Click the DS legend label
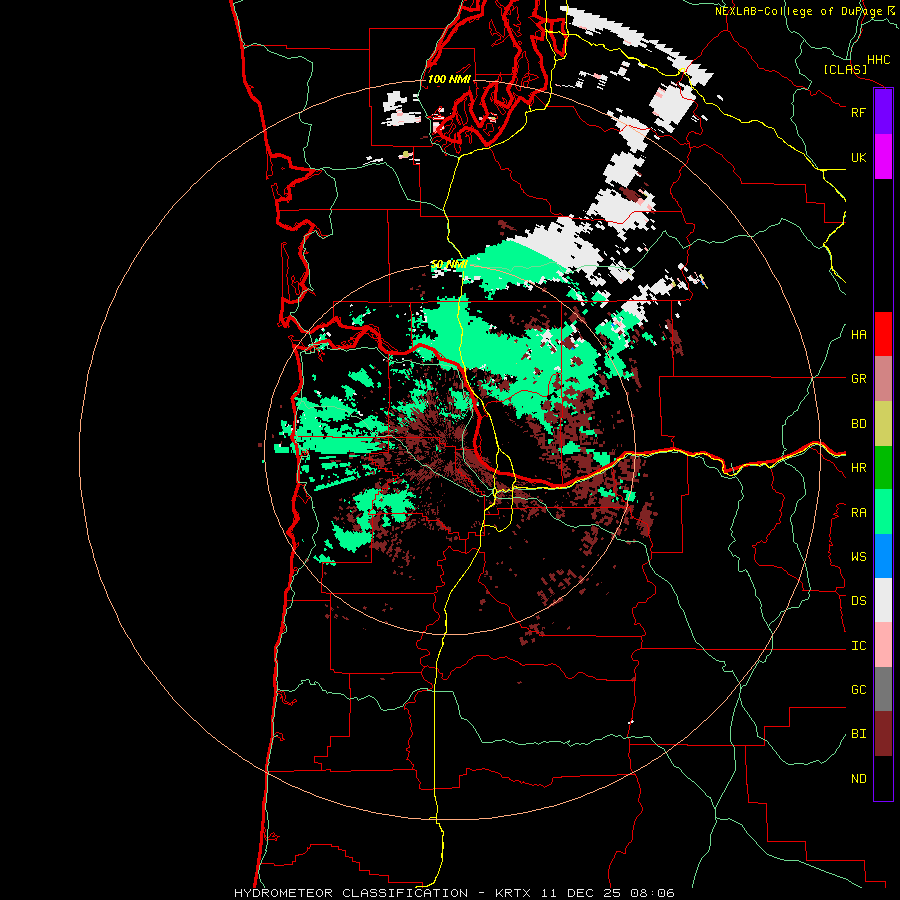Viewport: 900px width, 900px height. (x=858, y=601)
